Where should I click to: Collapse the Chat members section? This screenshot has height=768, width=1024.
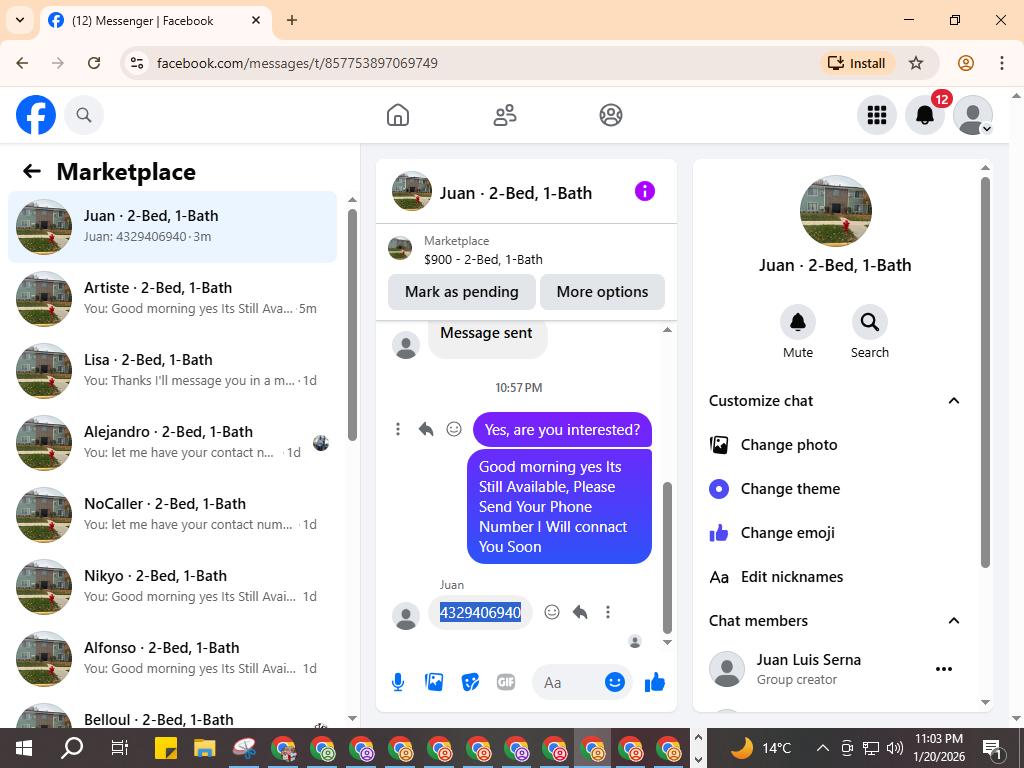pos(953,620)
